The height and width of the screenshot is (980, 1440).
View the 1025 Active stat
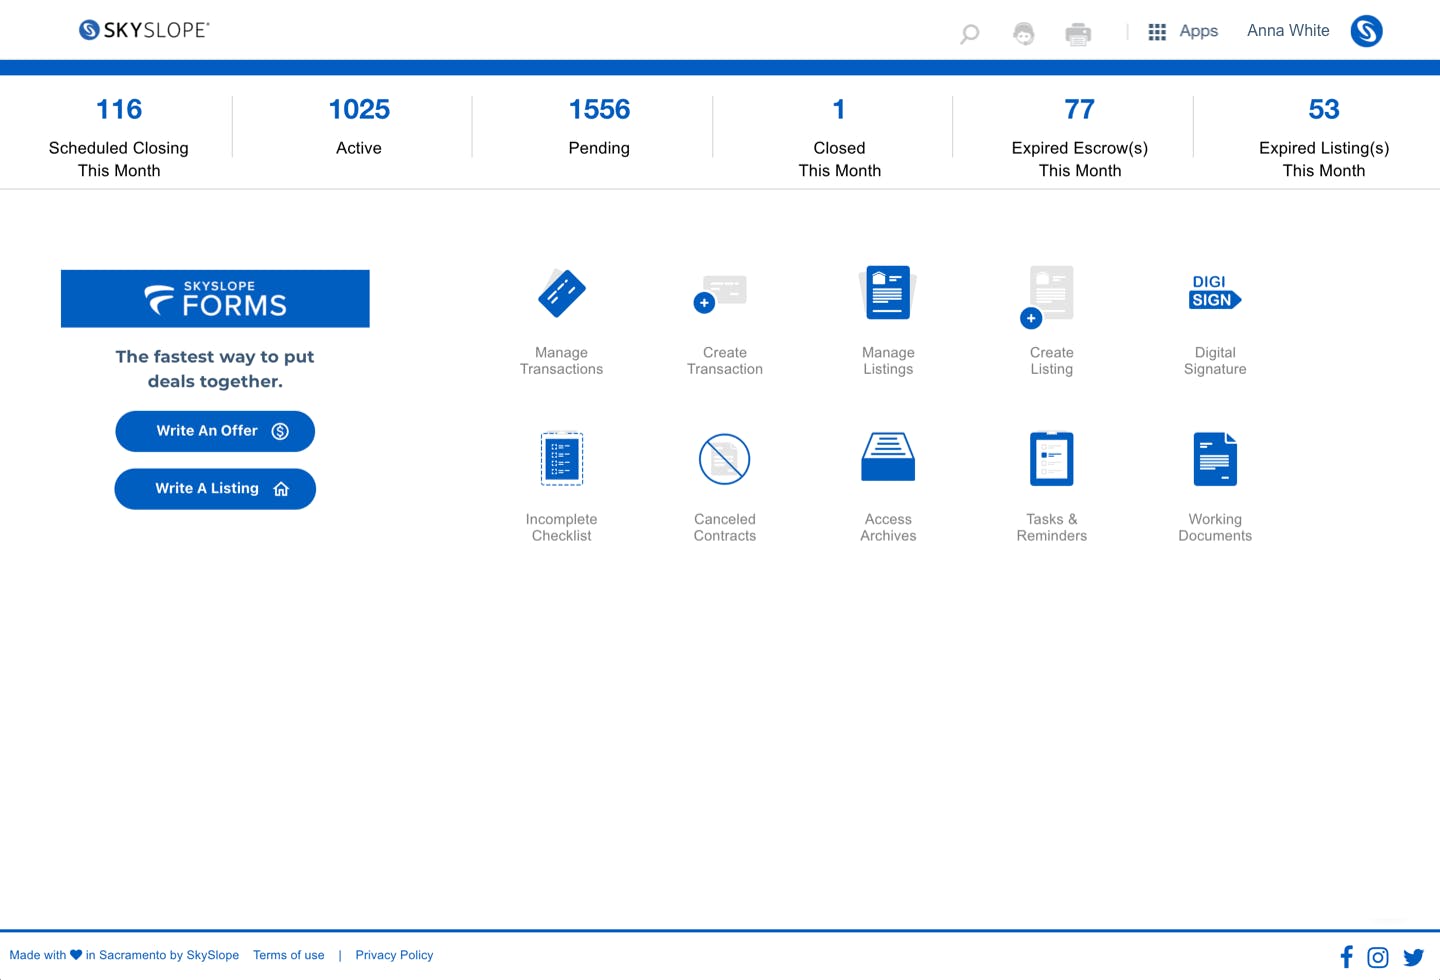click(359, 126)
